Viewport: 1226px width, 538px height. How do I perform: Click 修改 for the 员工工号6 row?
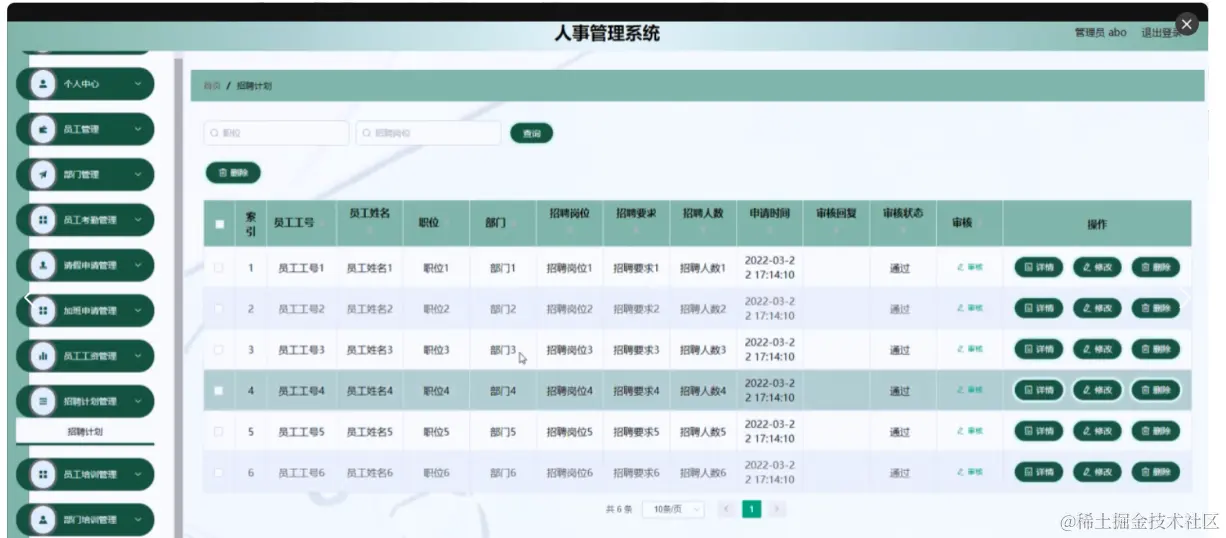(x=1097, y=472)
